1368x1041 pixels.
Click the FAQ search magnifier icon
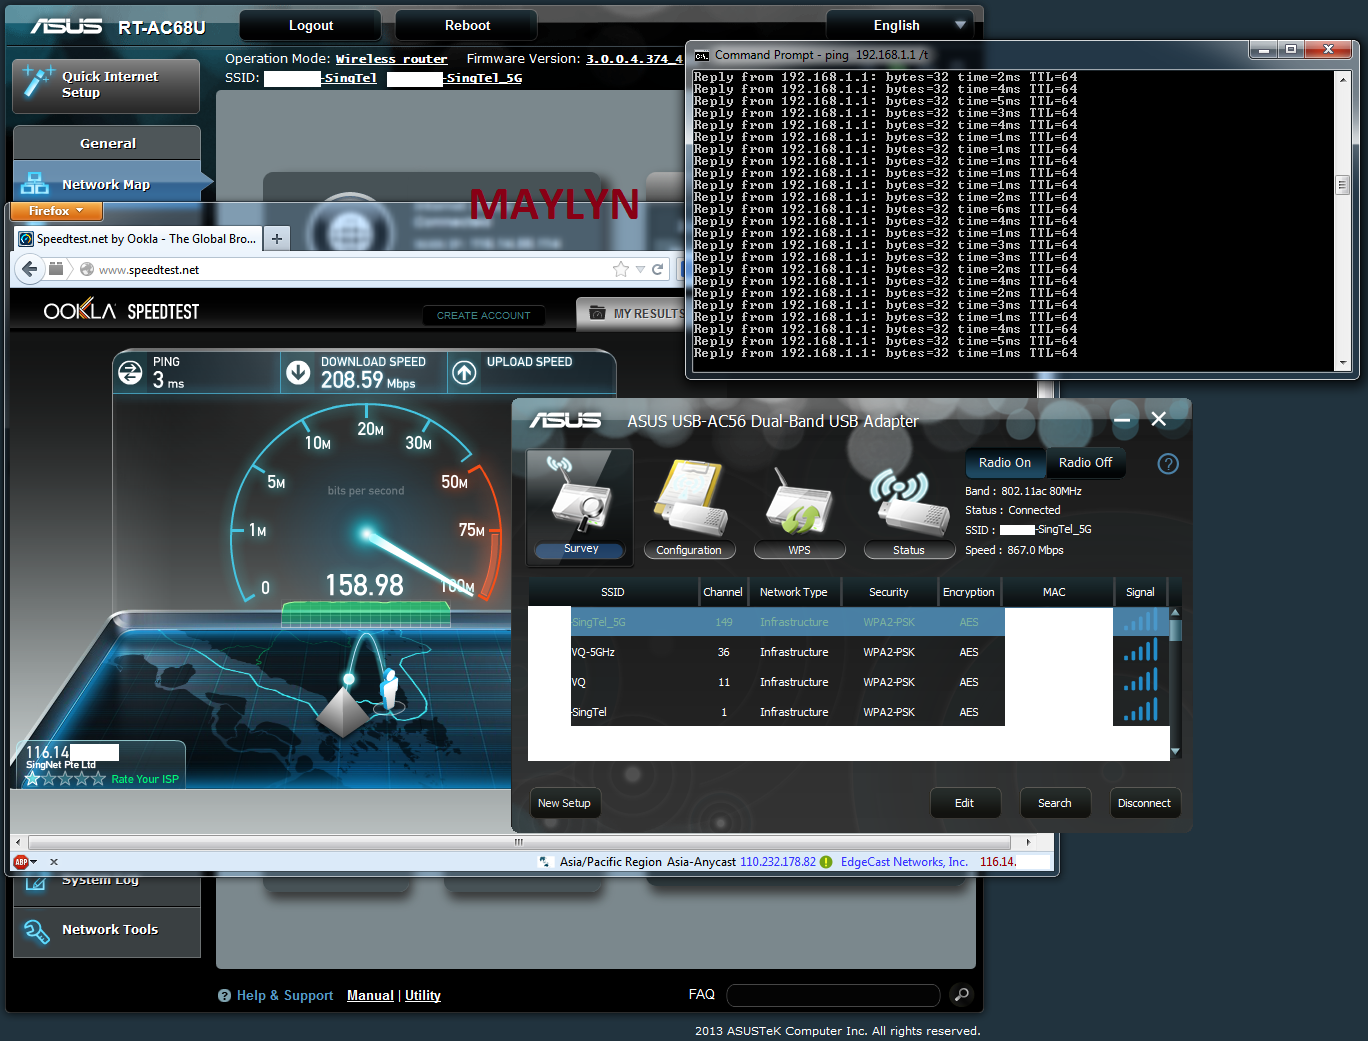point(961,994)
